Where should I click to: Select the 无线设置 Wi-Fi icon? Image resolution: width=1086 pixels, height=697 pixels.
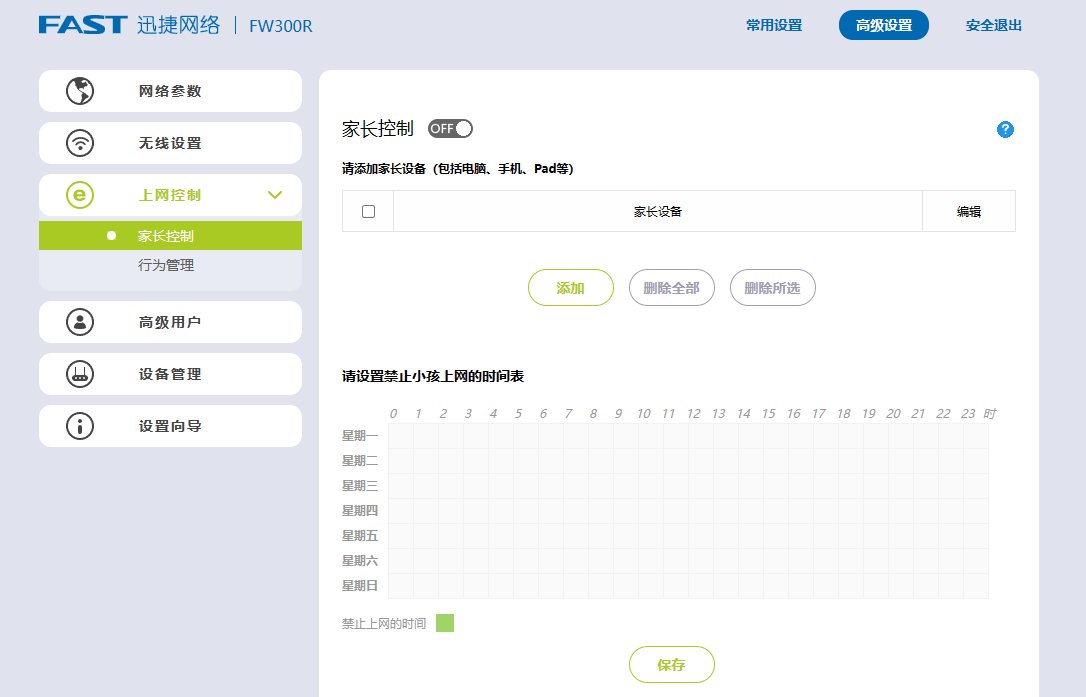[78, 142]
